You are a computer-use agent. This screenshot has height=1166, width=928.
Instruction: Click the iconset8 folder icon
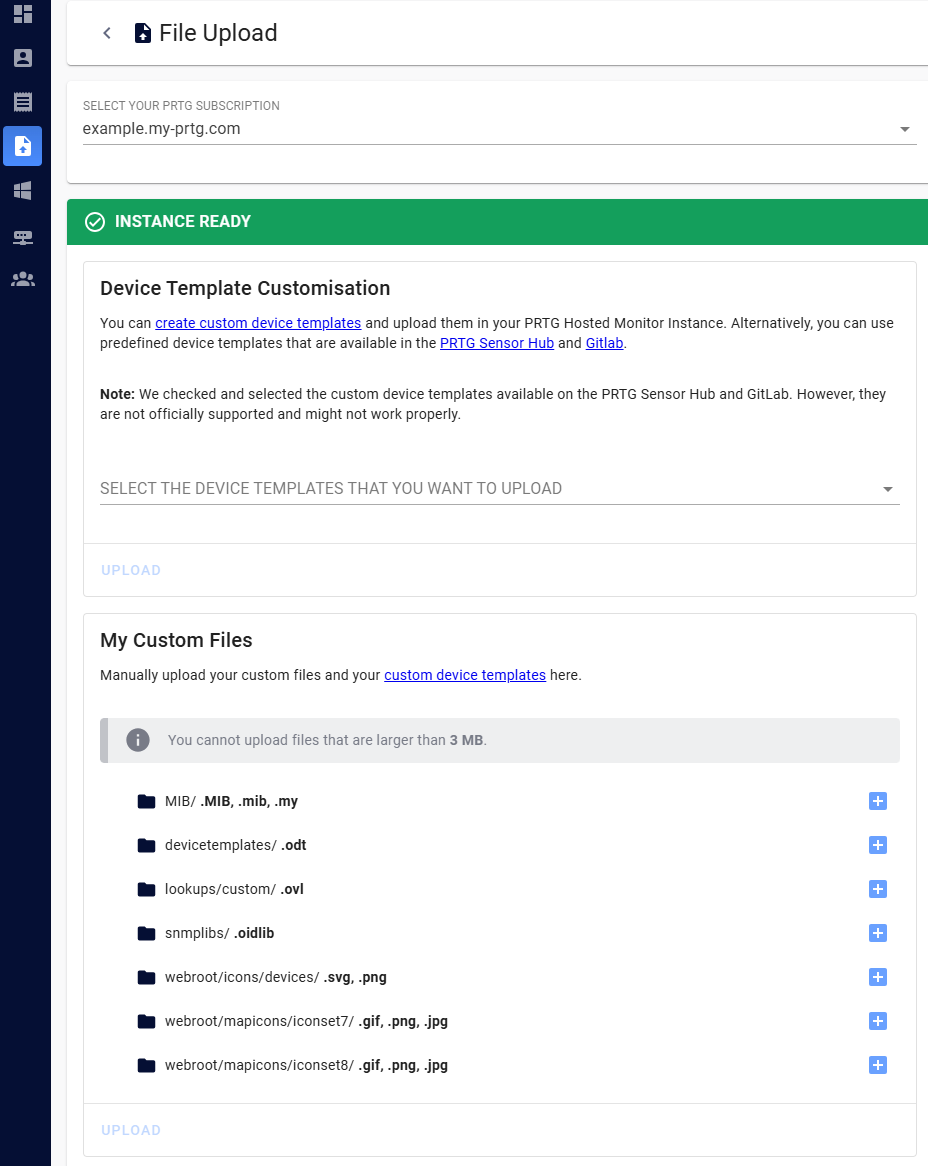[x=146, y=1065]
